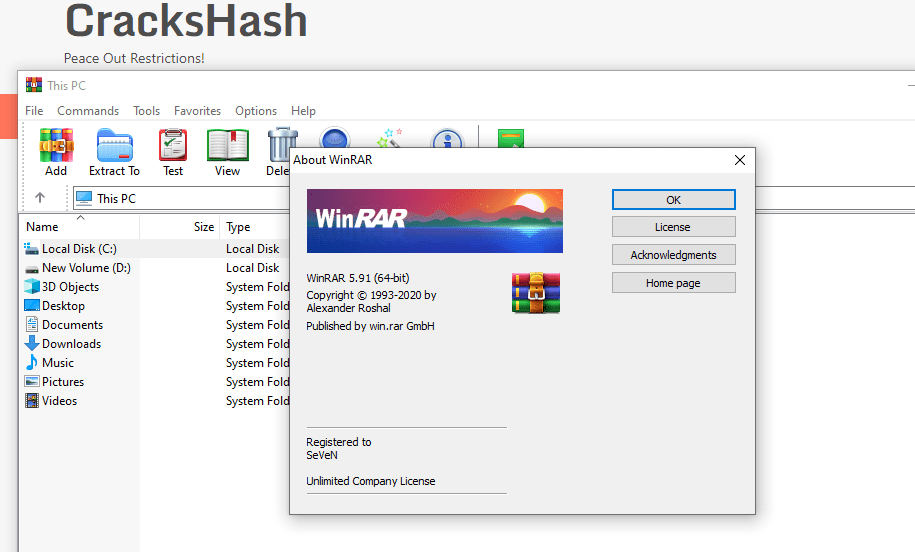
Task: Click the License button
Action: point(673,227)
